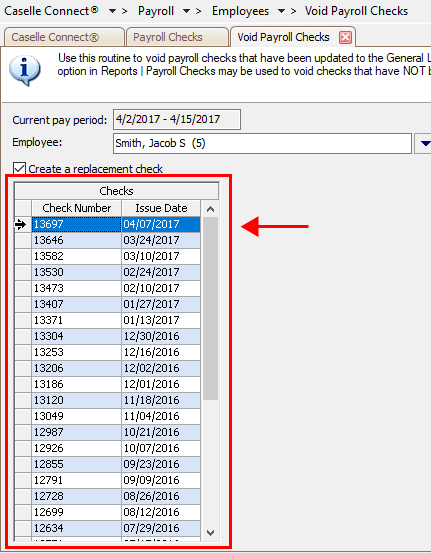The height and width of the screenshot is (553, 431).
Task: Switch to the Caselle Connect tab
Action: 64,37
